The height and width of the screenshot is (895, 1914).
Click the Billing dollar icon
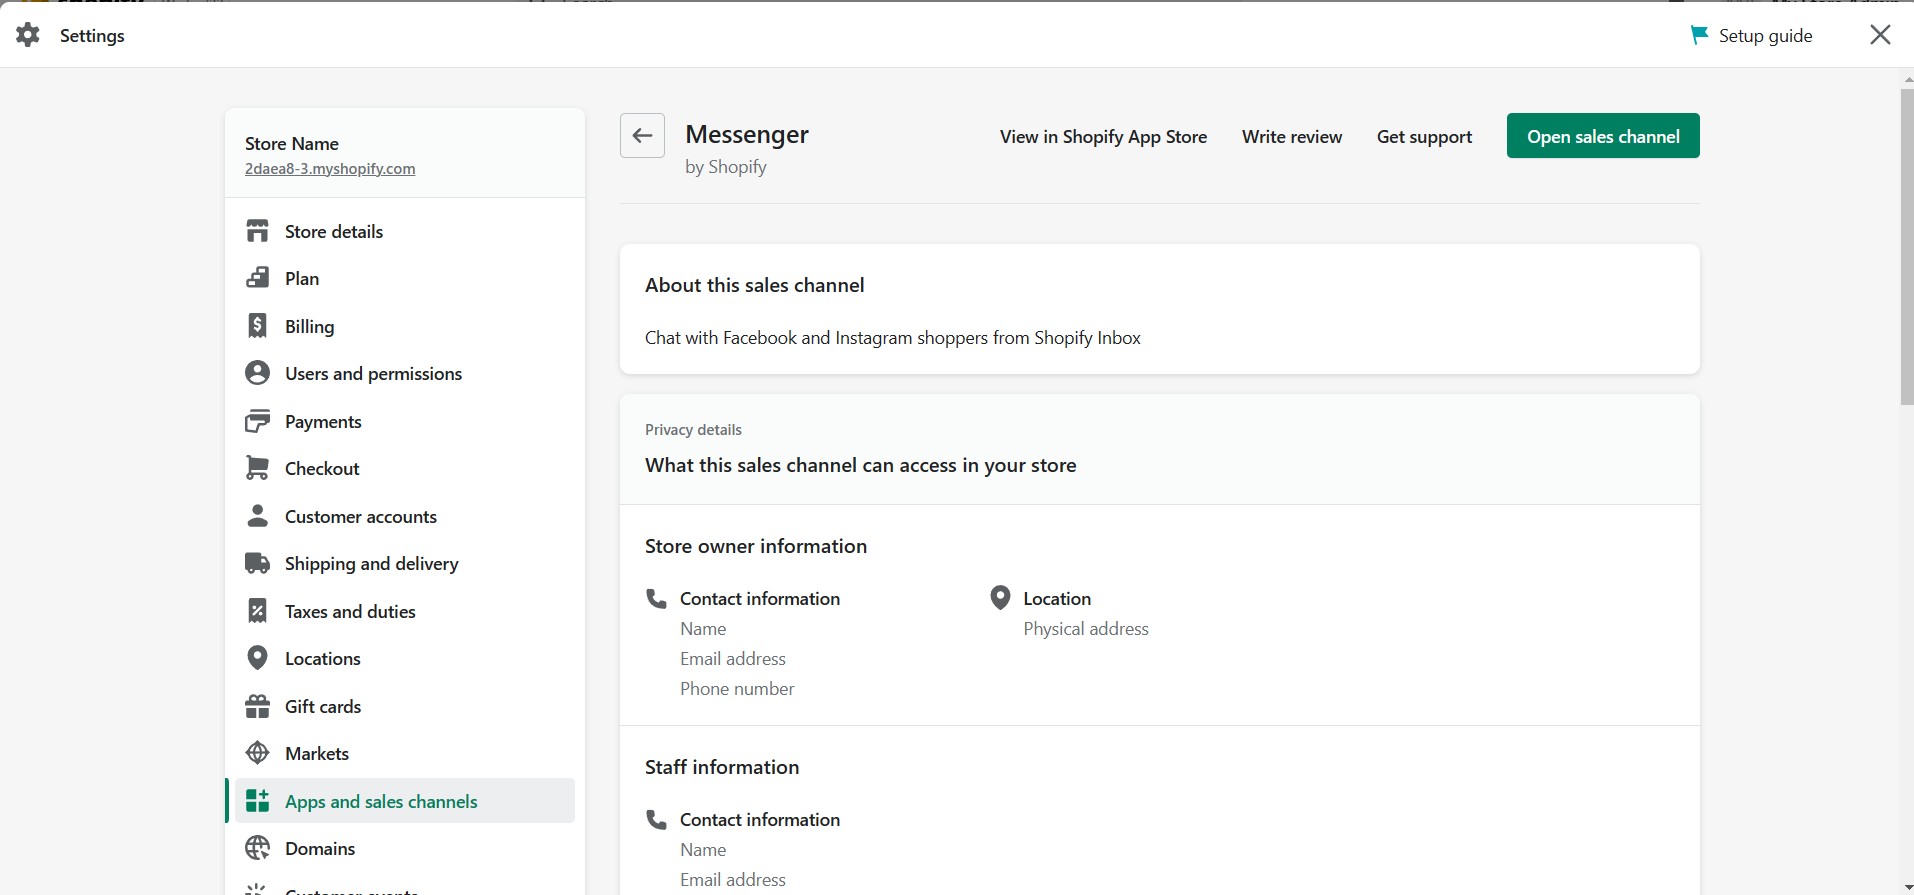pyautogui.click(x=257, y=326)
